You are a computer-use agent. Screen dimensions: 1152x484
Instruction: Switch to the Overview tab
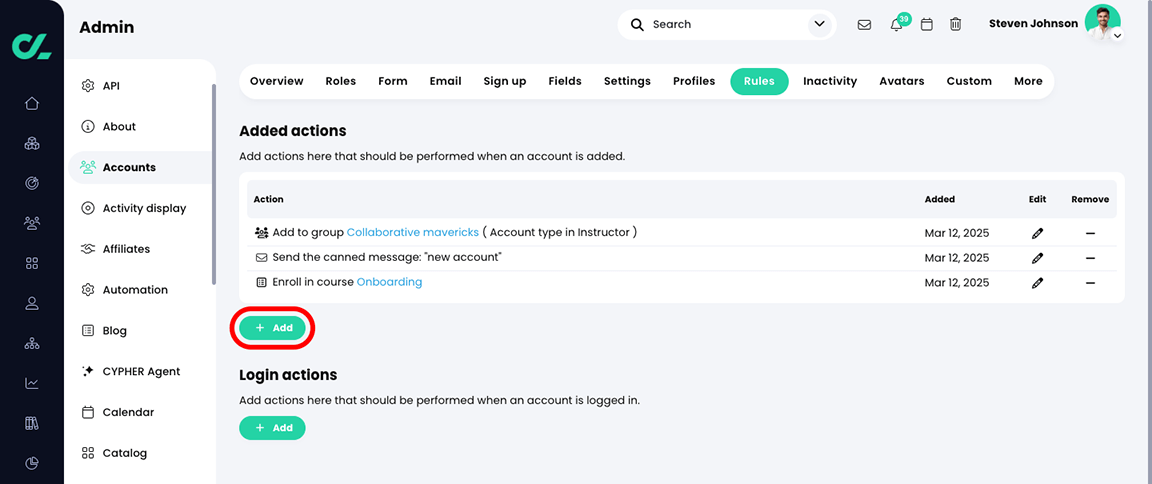[276, 82]
